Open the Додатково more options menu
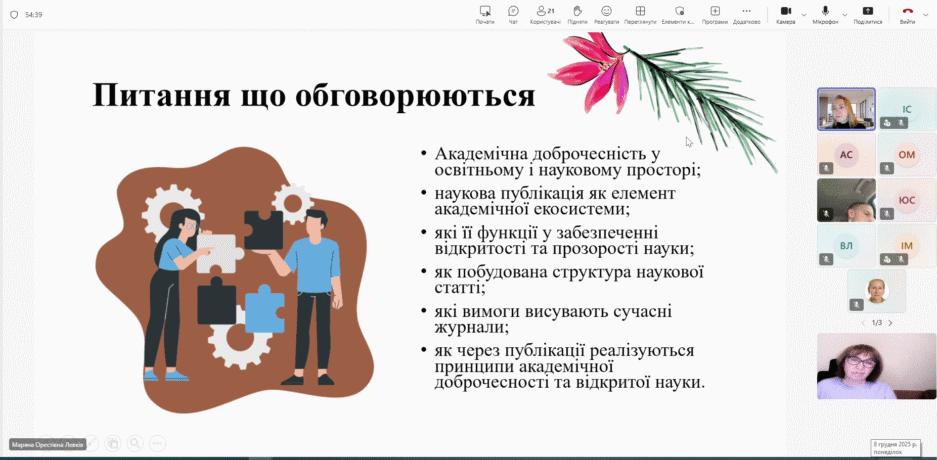This screenshot has height=460, width=937. click(746, 14)
